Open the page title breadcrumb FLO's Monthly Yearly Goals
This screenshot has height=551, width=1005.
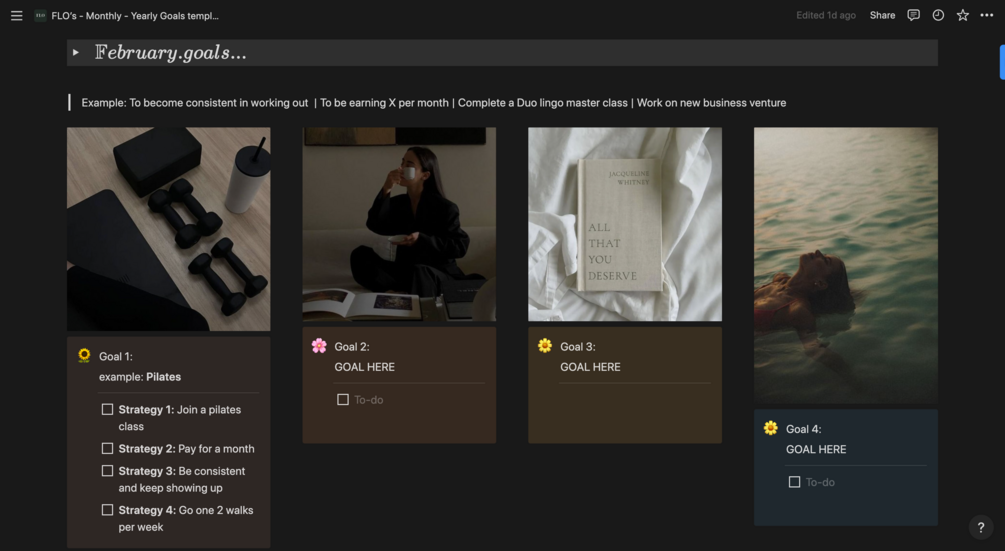pyautogui.click(x=135, y=16)
